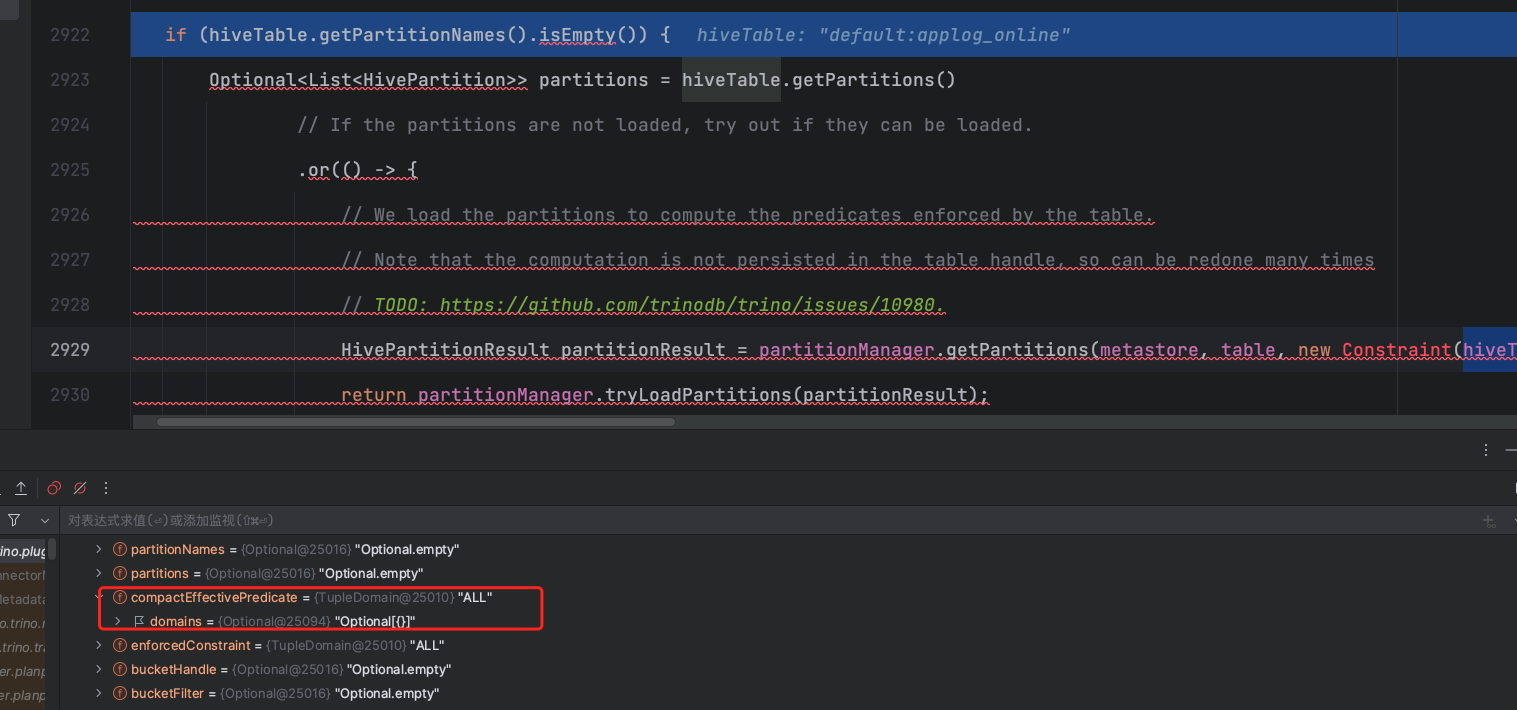Select the partitions variable name text
1517x710 pixels.
(160, 573)
